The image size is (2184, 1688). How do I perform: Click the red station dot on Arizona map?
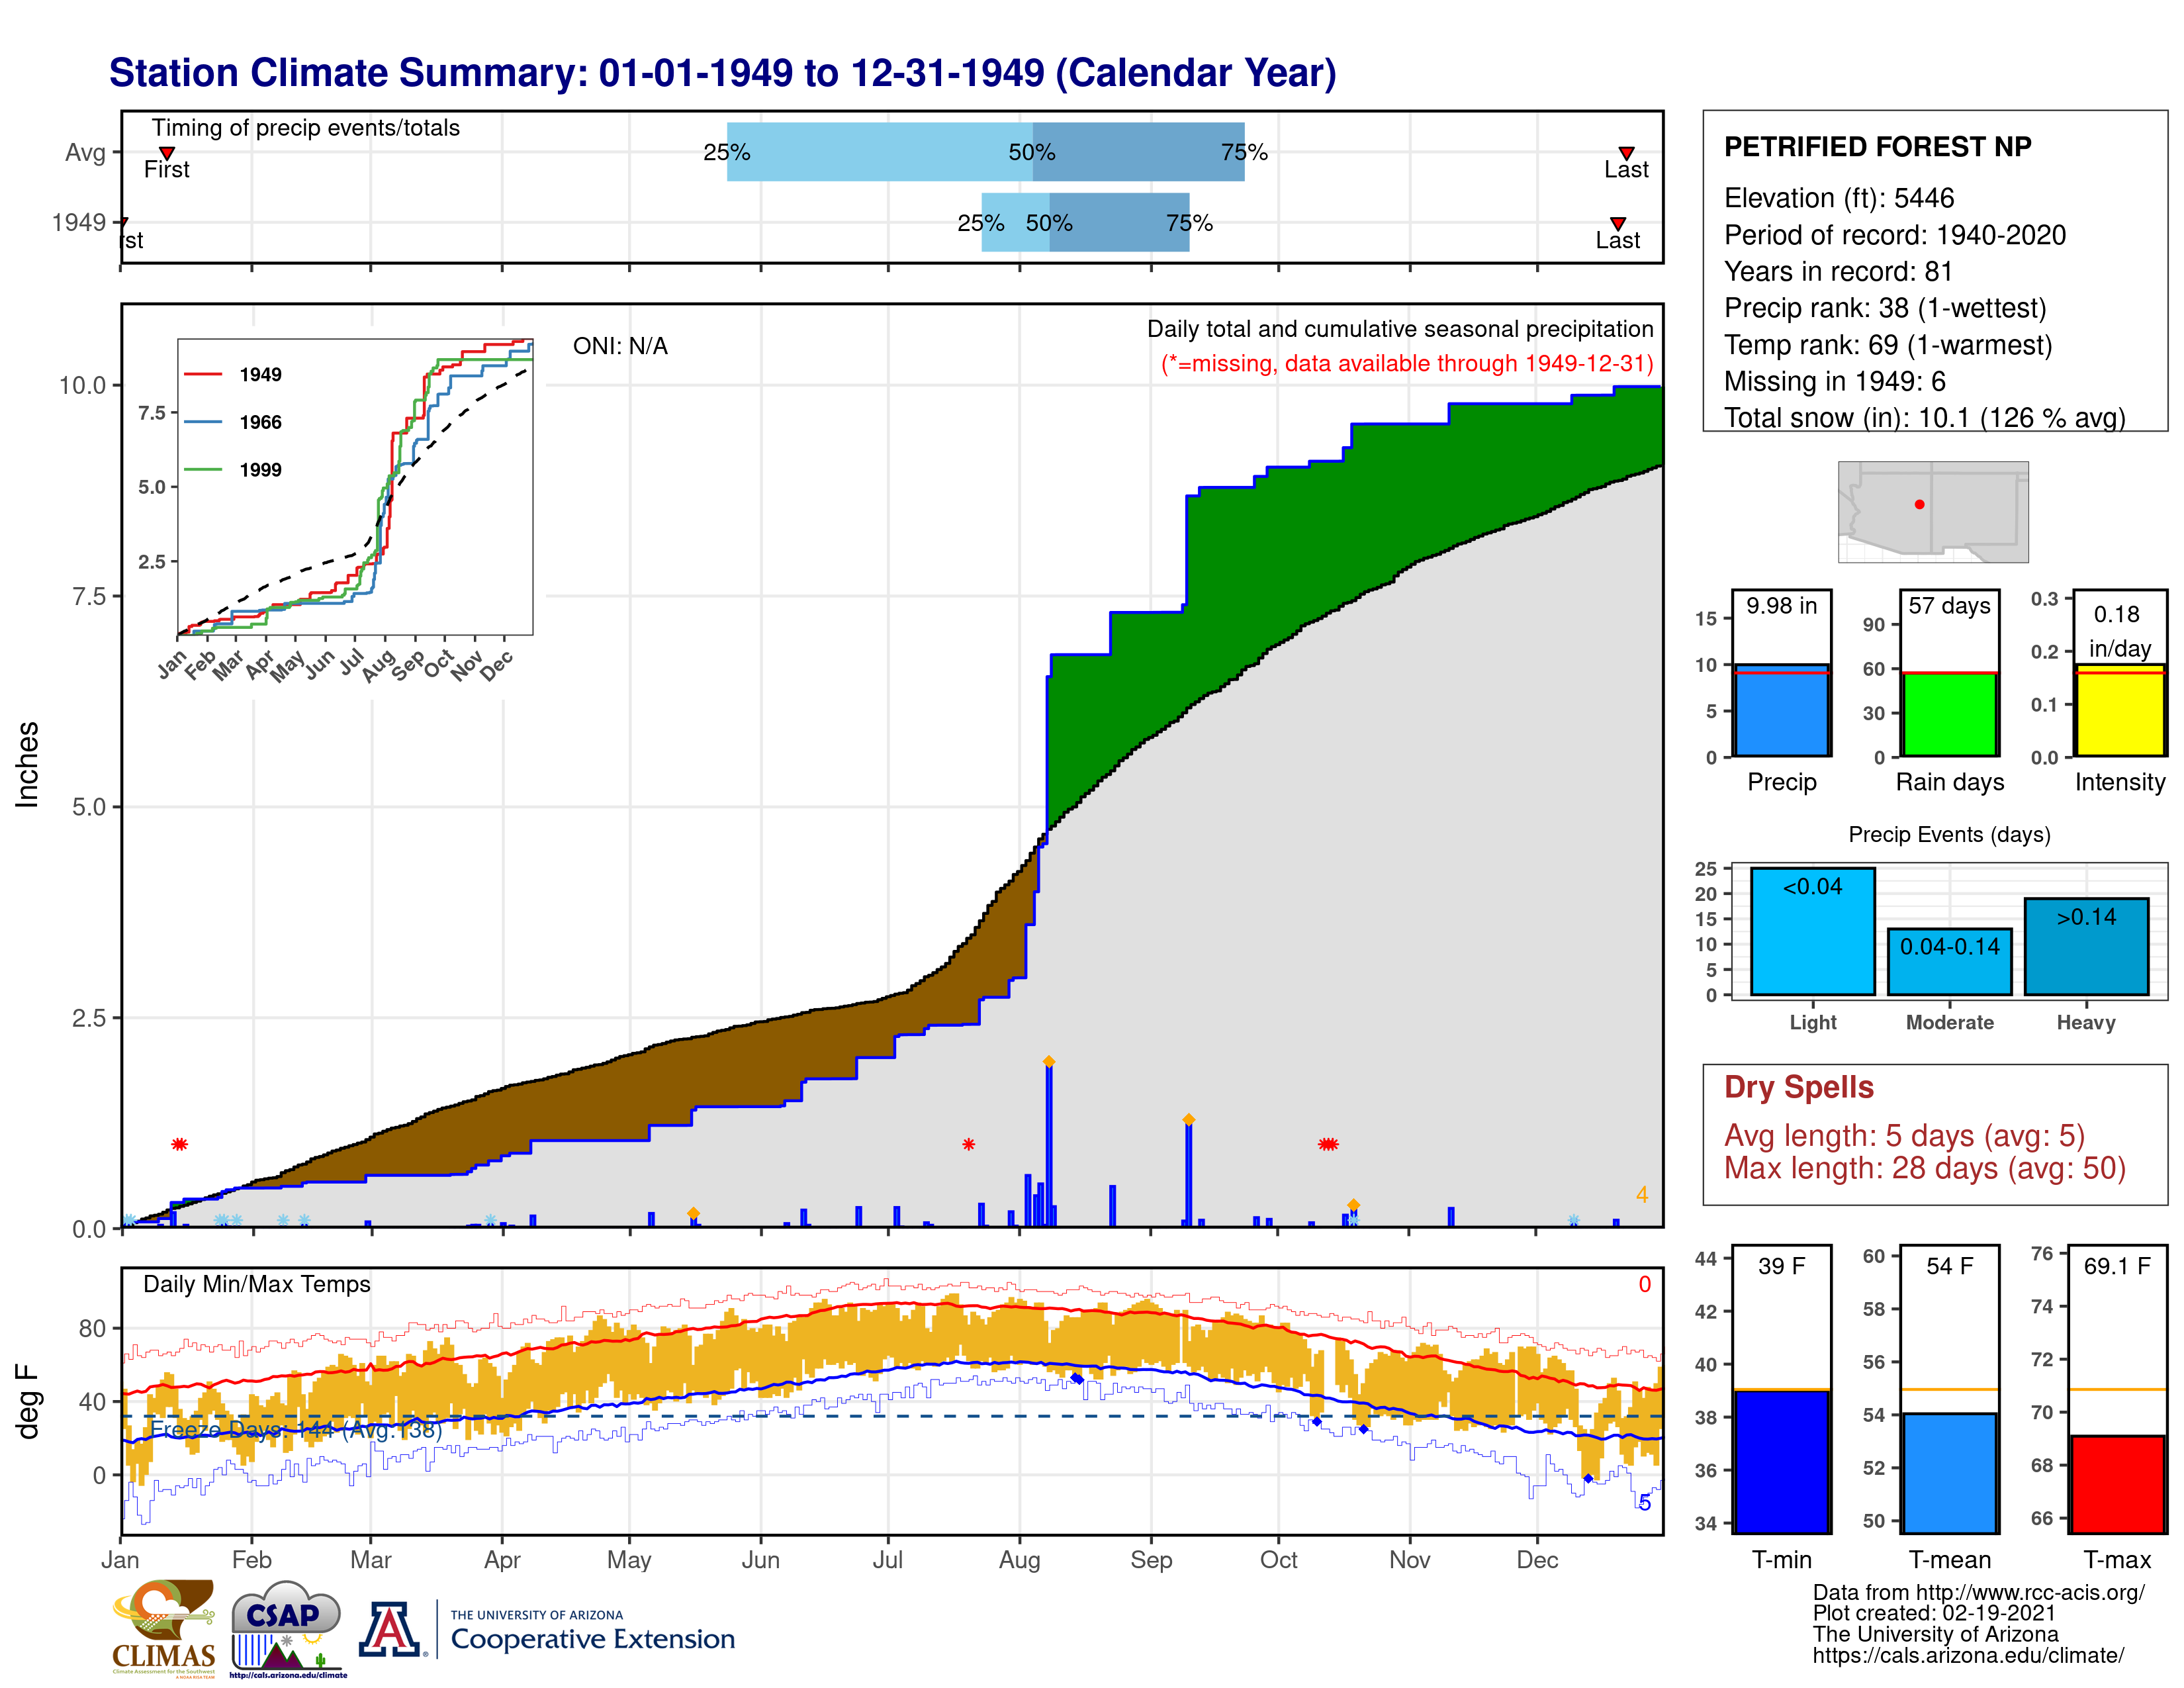(1919, 504)
